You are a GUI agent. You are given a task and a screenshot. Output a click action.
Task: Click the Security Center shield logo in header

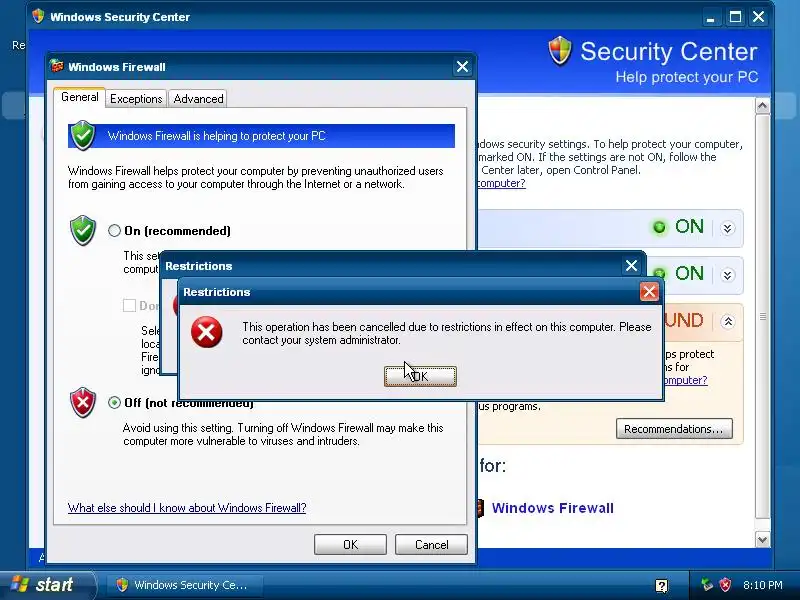pyautogui.click(x=560, y=51)
